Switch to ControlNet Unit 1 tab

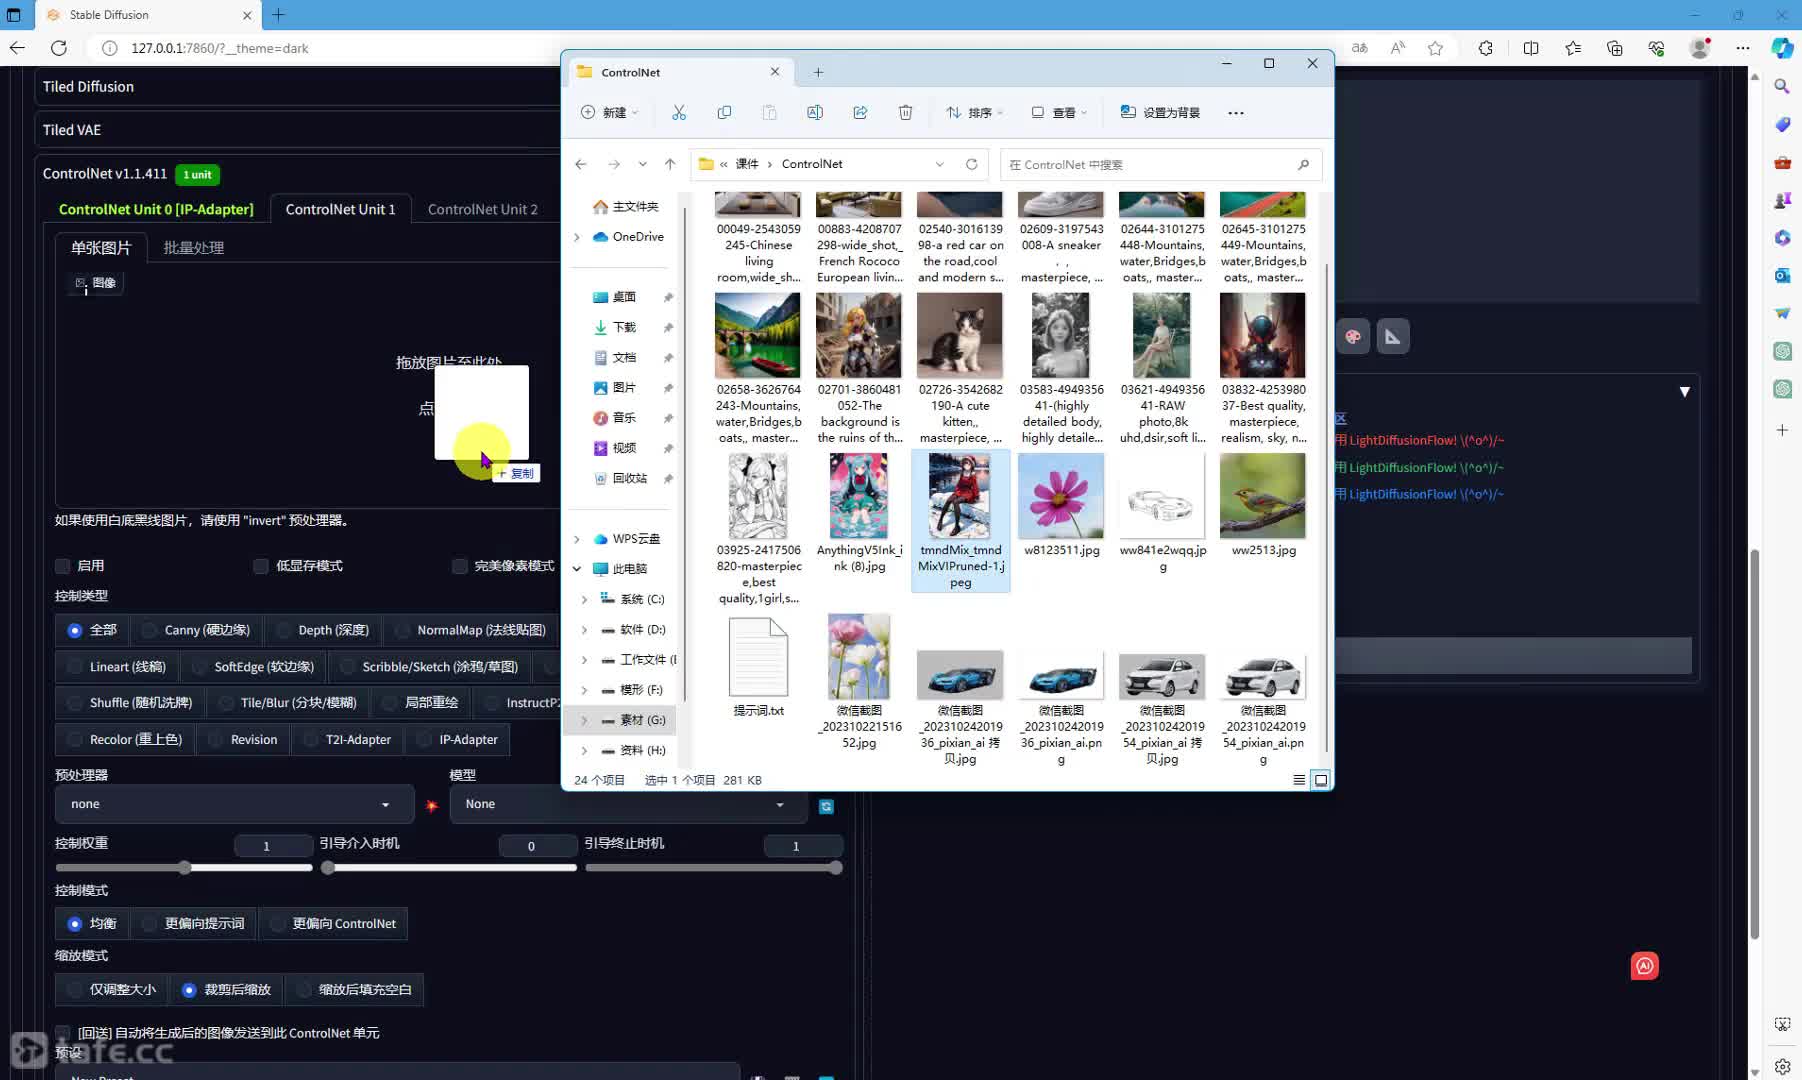pyautogui.click(x=340, y=209)
